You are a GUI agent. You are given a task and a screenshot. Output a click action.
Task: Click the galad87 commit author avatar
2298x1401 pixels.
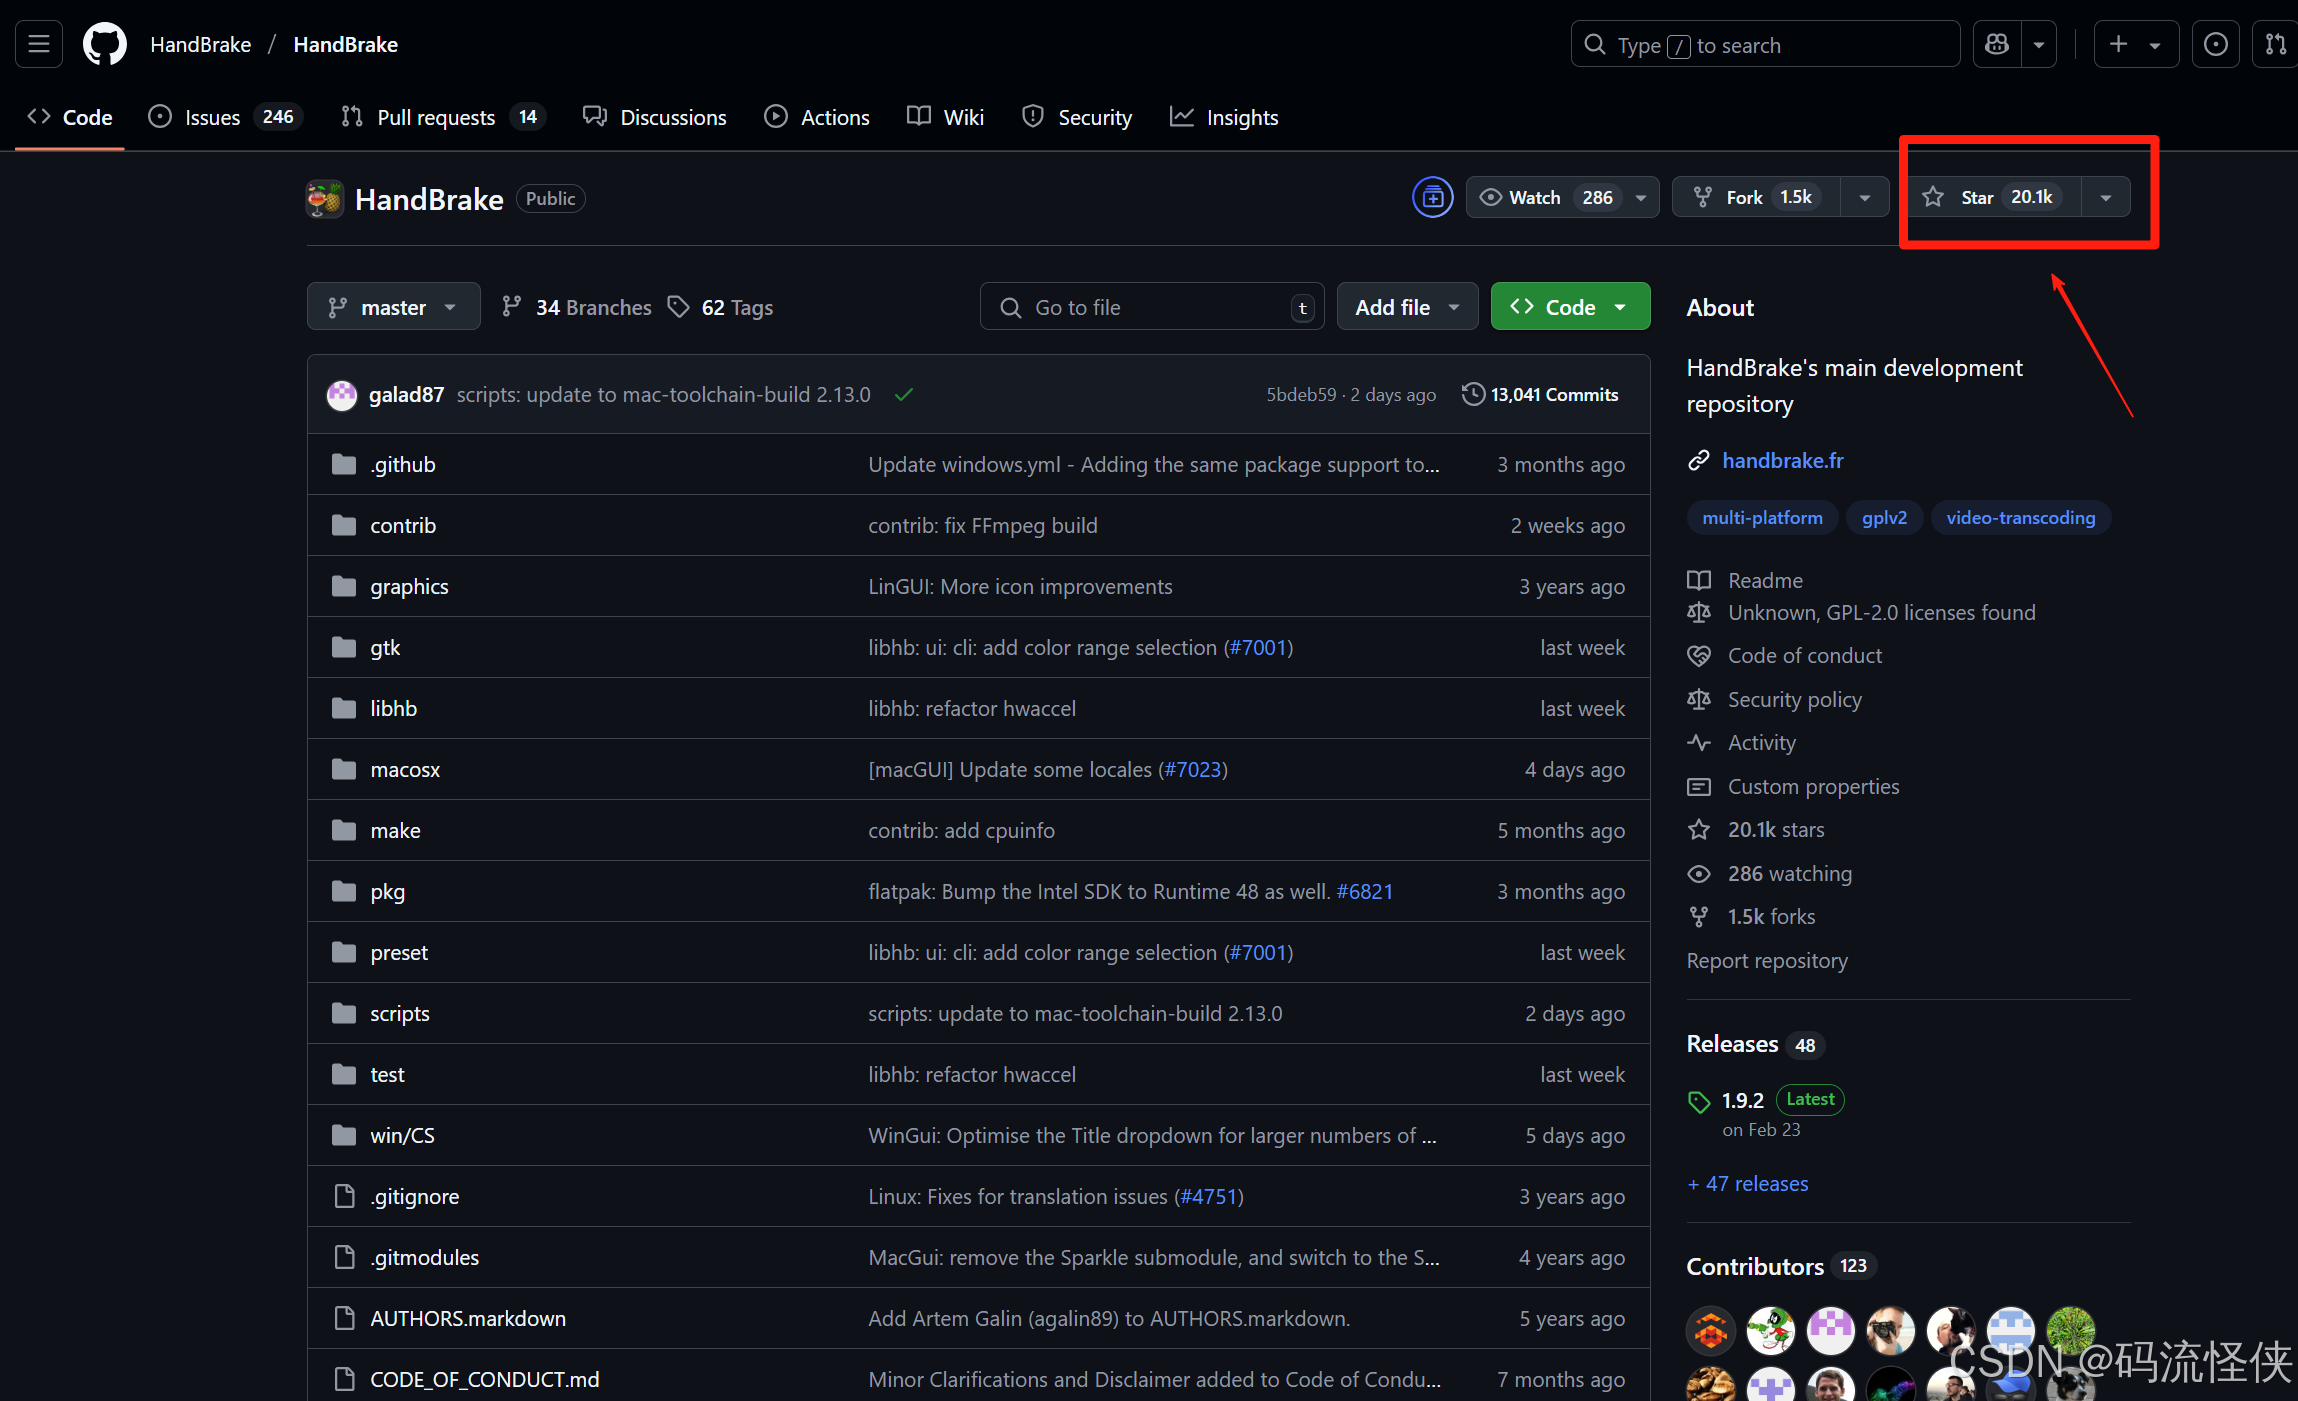[x=342, y=395]
